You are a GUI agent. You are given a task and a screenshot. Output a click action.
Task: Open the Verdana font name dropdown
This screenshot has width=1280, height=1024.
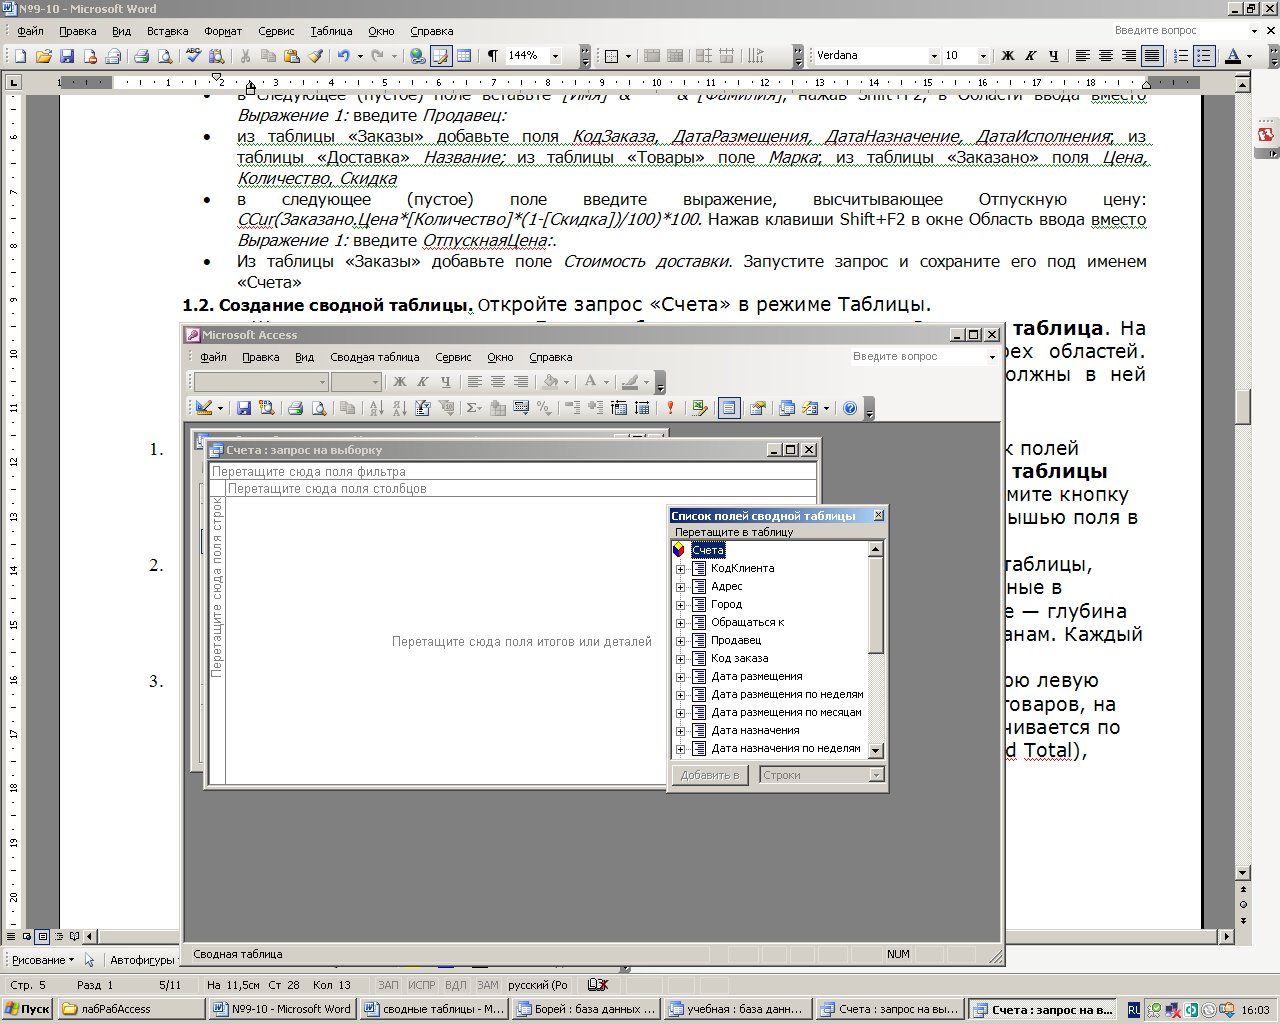pos(934,56)
